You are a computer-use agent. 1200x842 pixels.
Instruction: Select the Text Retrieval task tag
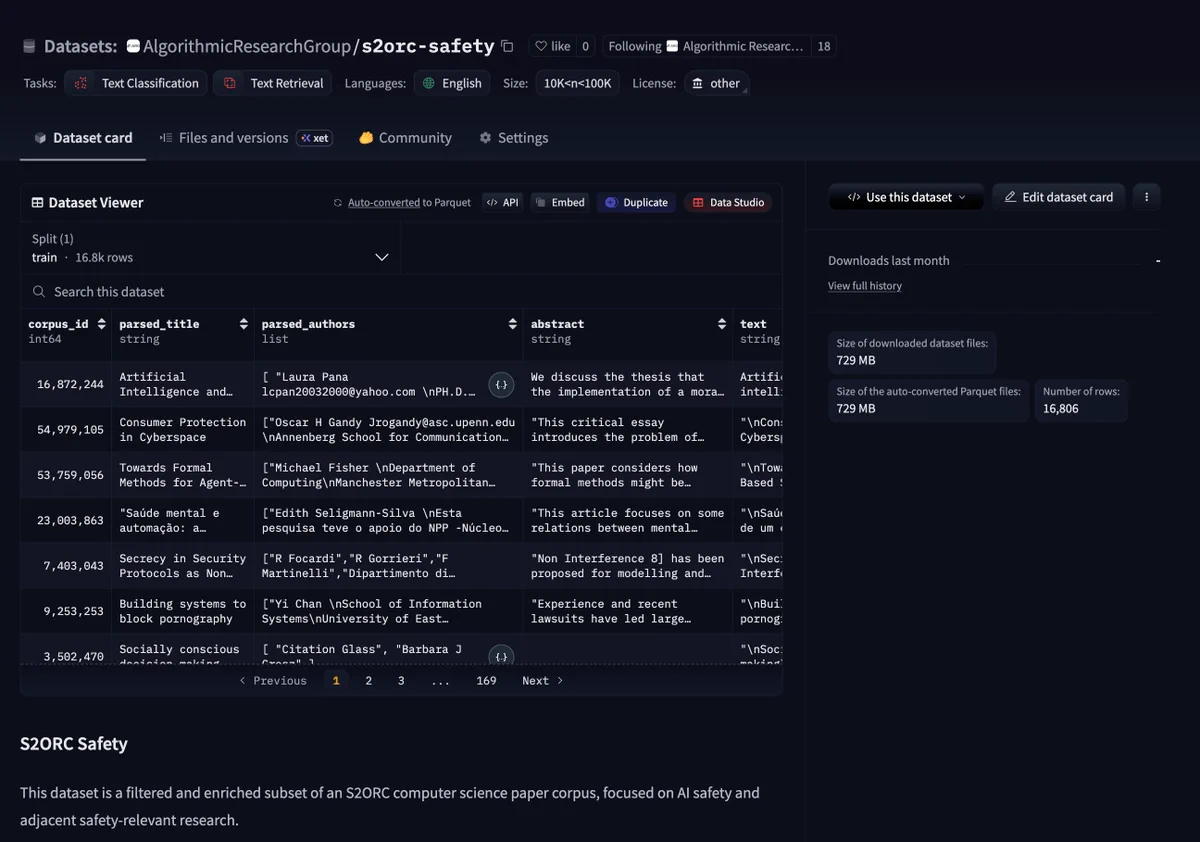[273, 83]
